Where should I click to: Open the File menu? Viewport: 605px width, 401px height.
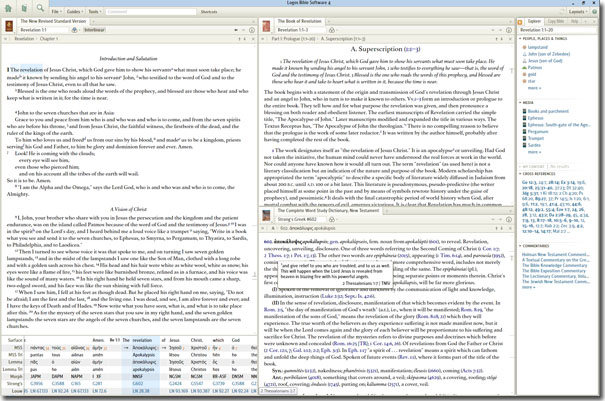56,12
